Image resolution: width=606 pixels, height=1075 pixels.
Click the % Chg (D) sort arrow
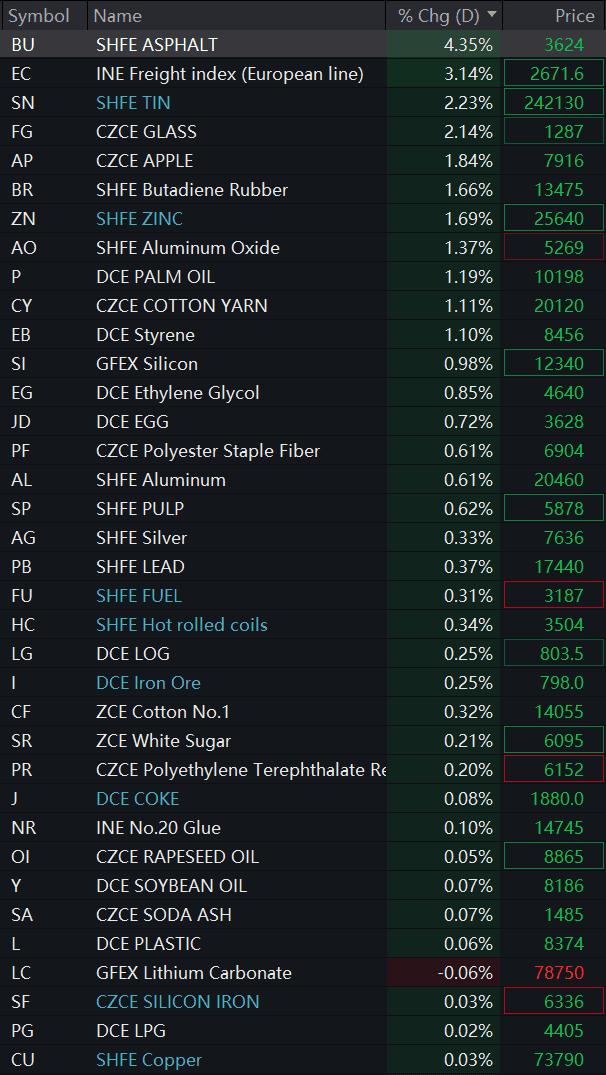click(x=492, y=15)
